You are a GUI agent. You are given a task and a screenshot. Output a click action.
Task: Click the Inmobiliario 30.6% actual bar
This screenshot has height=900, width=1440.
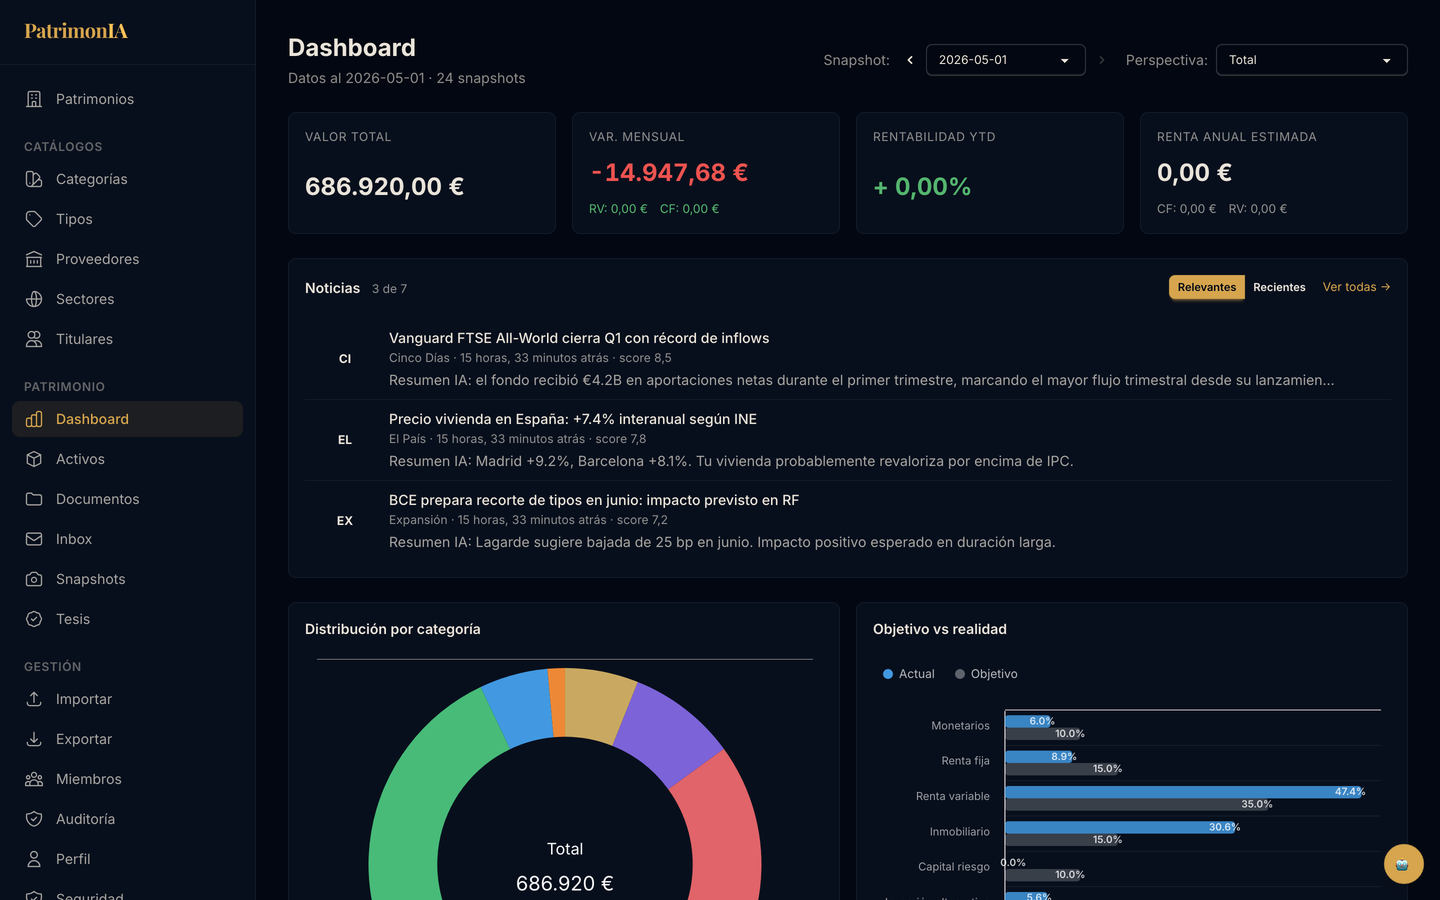click(1121, 827)
